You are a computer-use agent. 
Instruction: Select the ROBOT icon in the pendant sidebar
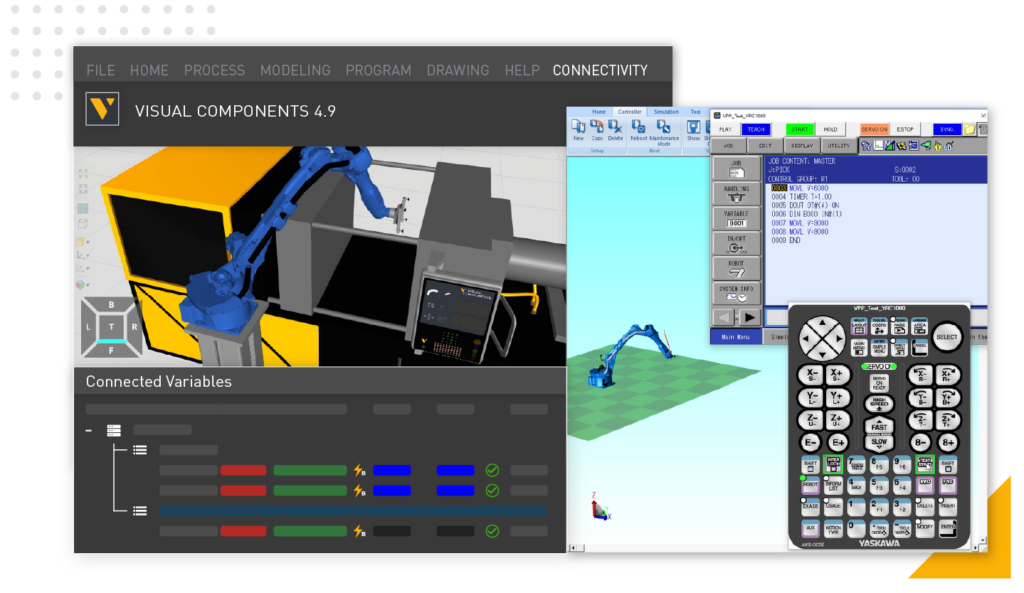(738, 269)
